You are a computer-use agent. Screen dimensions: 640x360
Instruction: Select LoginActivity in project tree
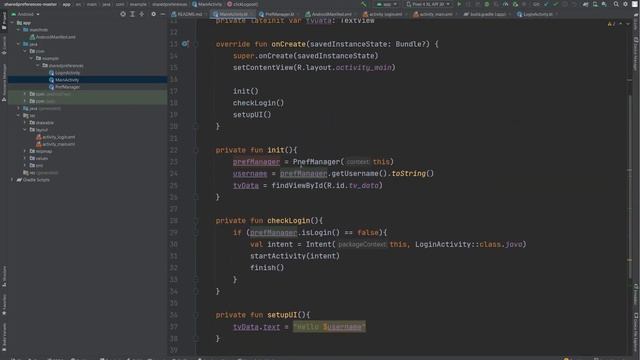point(67,73)
